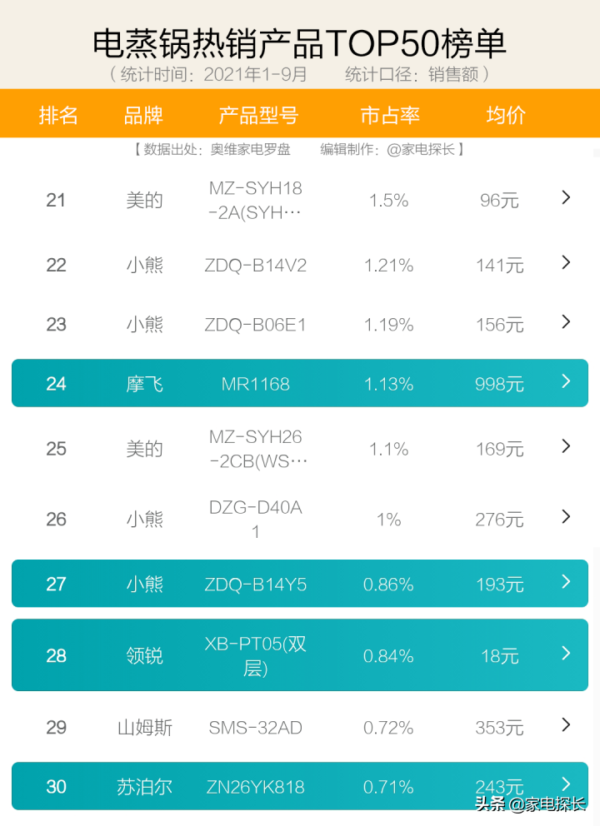Select rank 28 领锐 highlighted row

click(300, 655)
